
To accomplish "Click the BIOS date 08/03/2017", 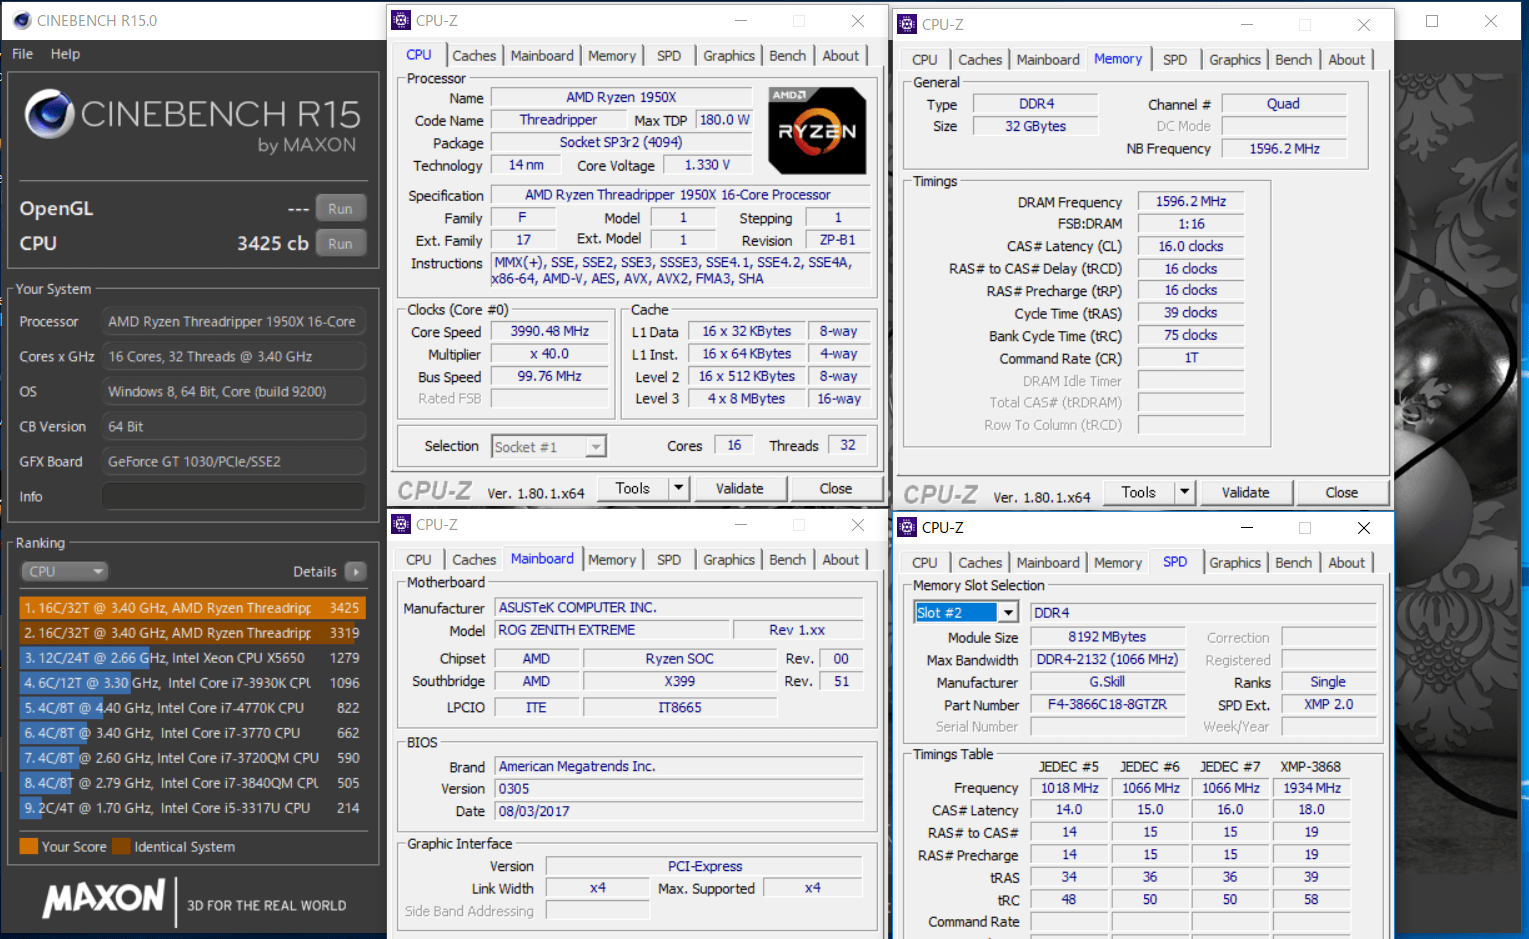I will 679,811.
